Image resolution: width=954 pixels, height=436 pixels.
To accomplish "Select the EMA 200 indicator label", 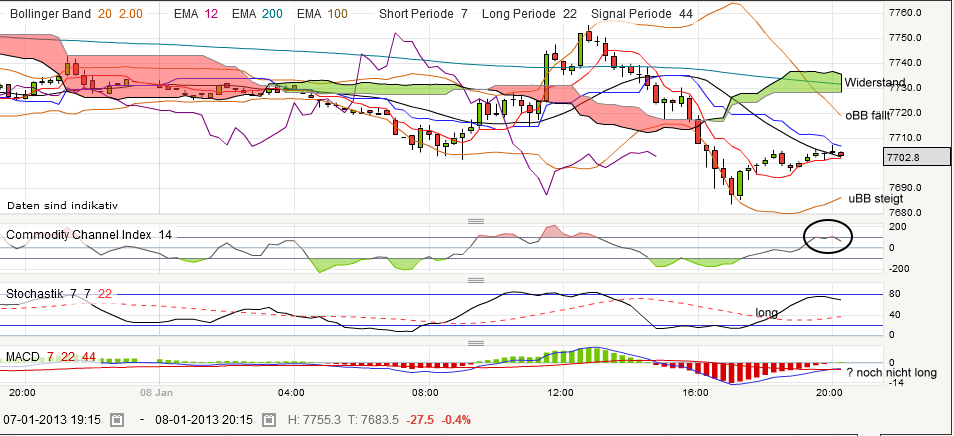I will [257, 13].
